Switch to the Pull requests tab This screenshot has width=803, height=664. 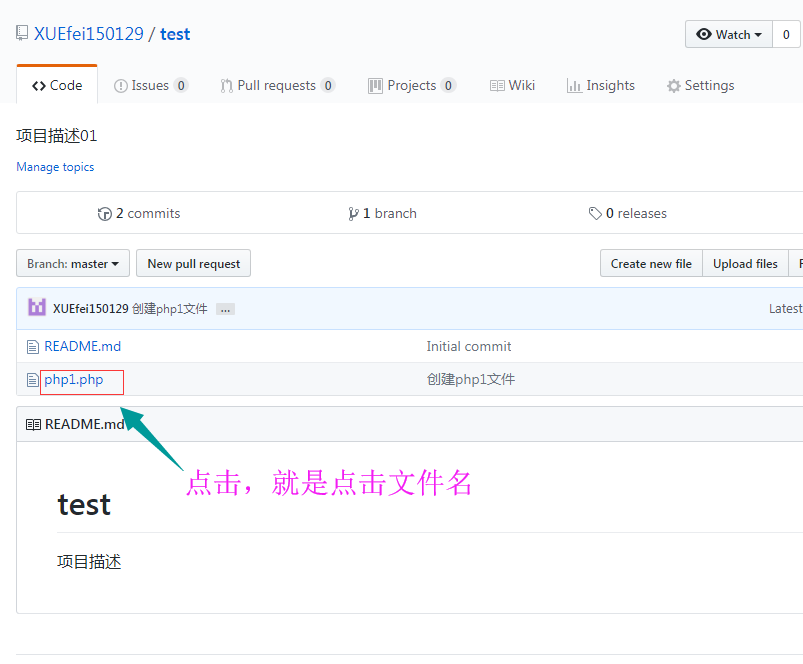pyautogui.click(x=277, y=85)
